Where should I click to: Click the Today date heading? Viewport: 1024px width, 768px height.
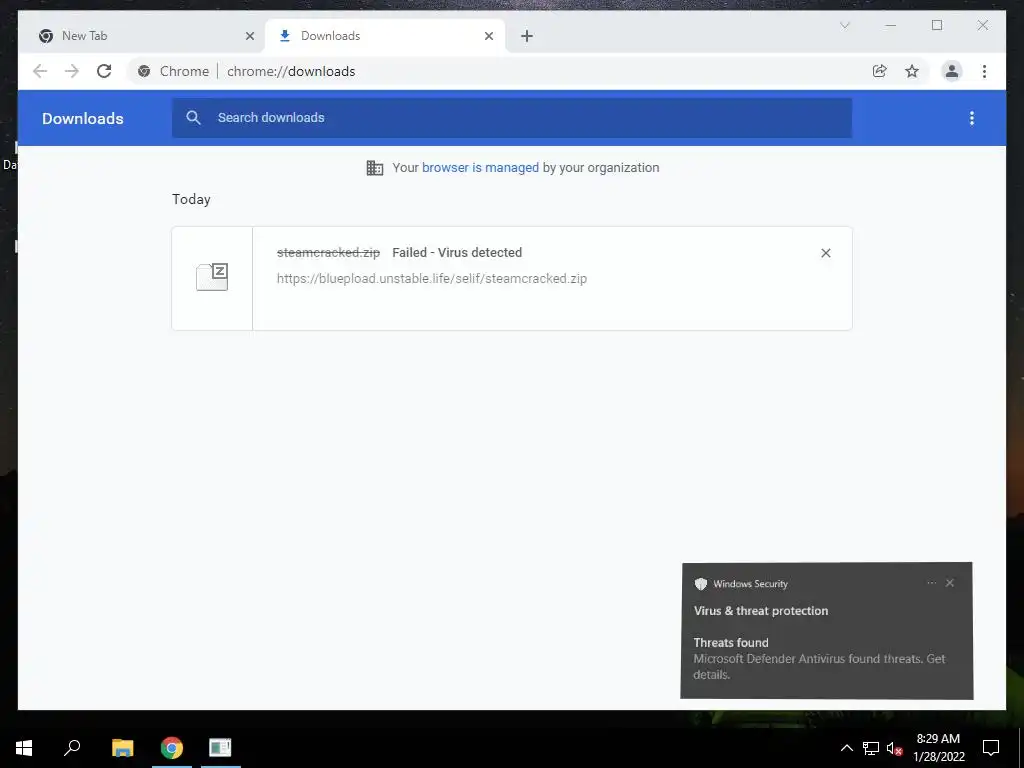(x=191, y=199)
